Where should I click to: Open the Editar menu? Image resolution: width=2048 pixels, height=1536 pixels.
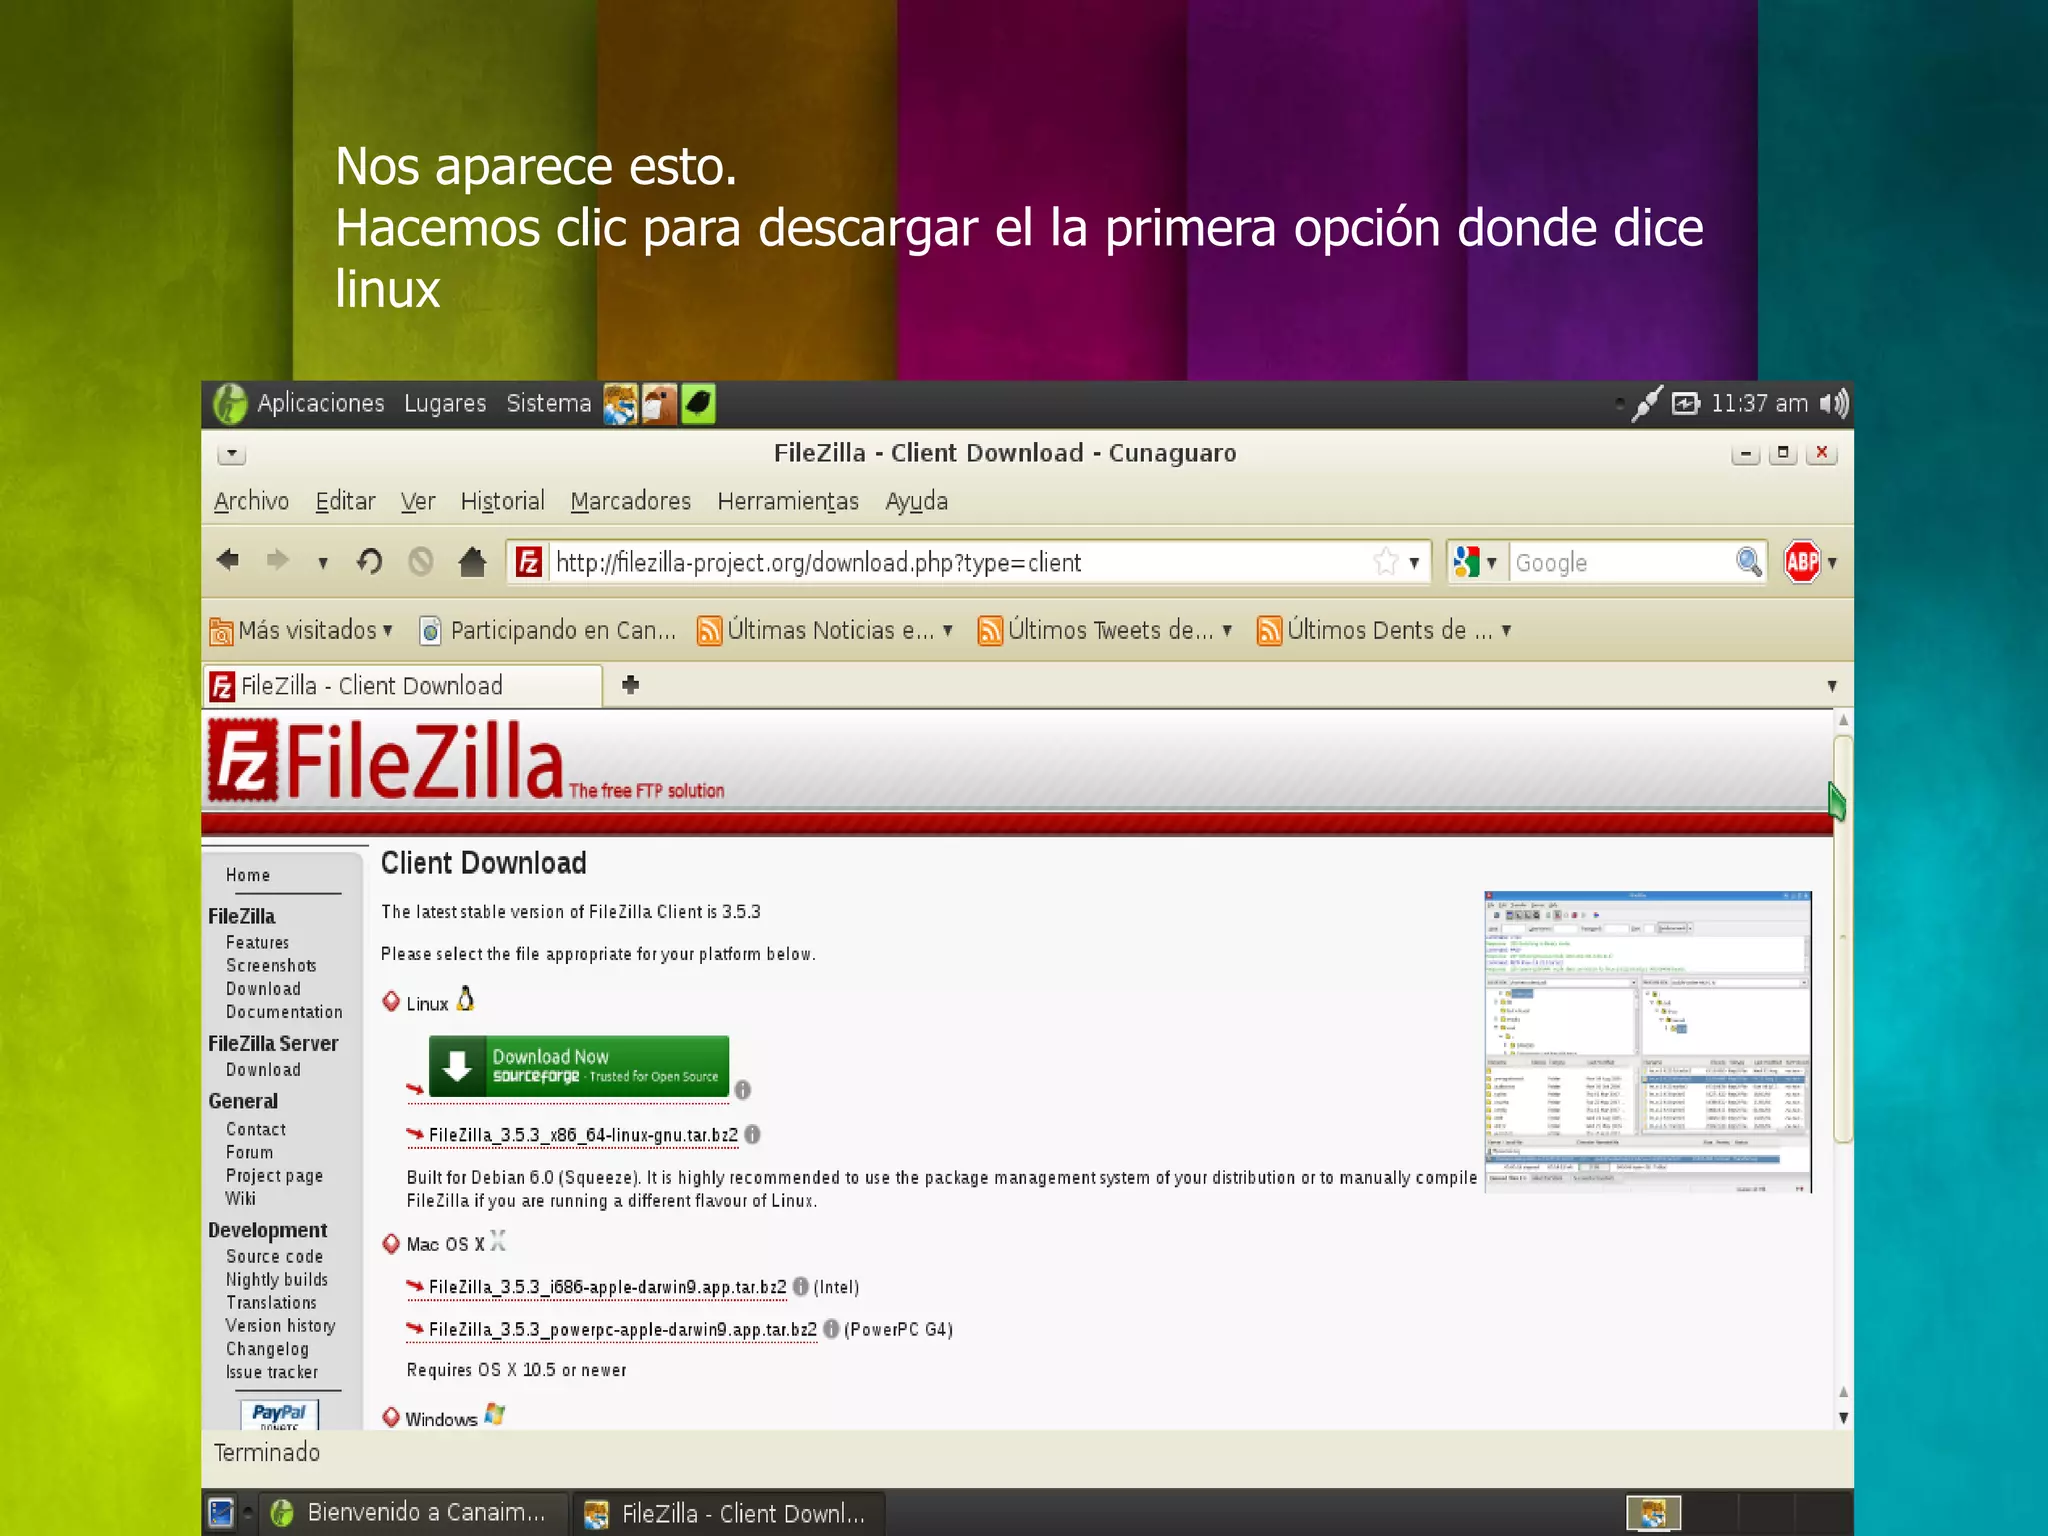(345, 501)
